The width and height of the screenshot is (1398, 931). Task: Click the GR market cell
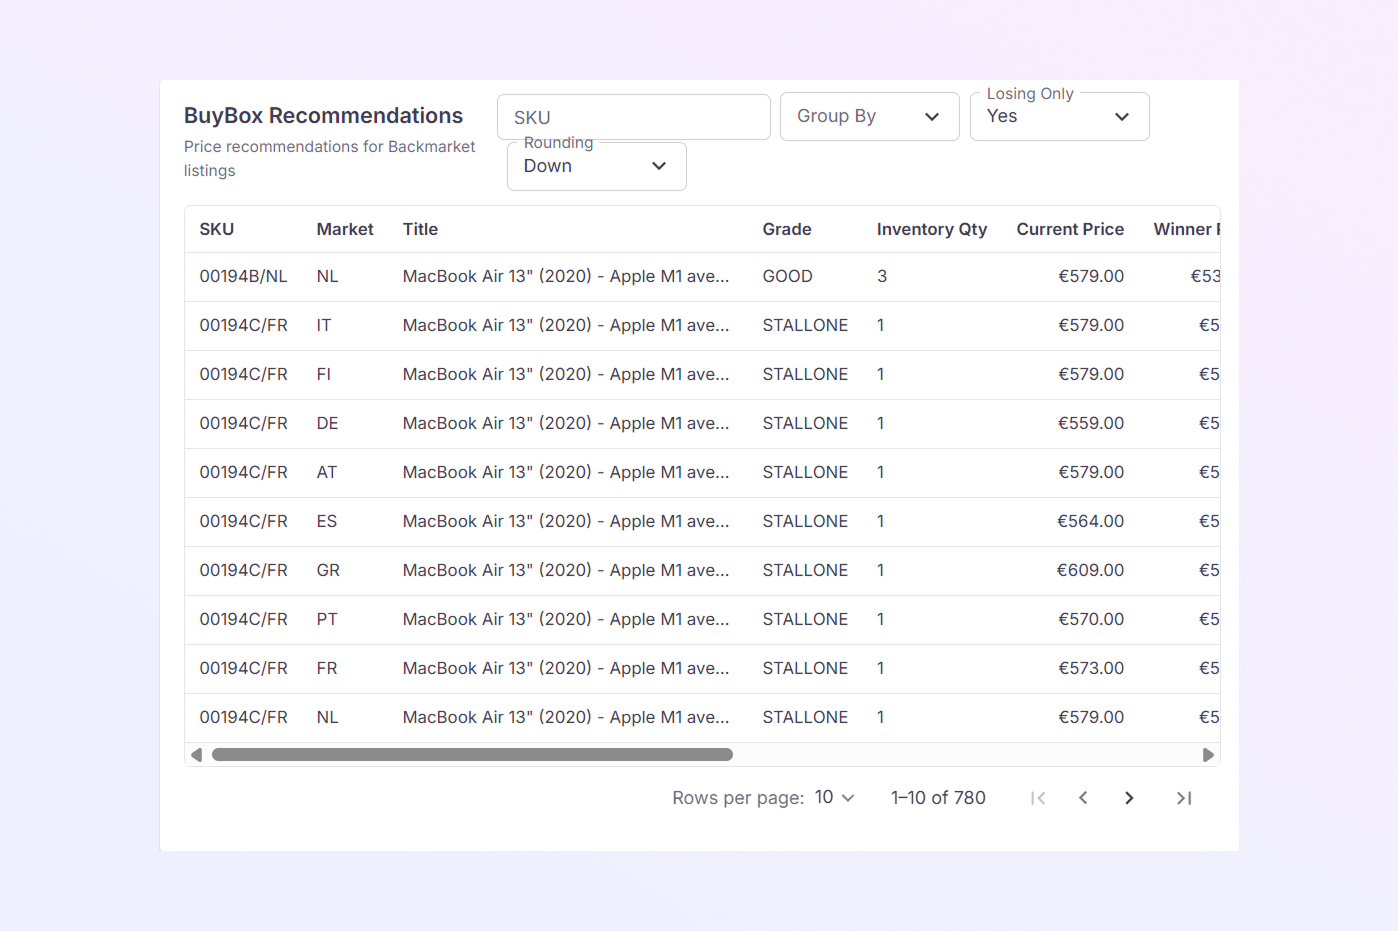[328, 570]
